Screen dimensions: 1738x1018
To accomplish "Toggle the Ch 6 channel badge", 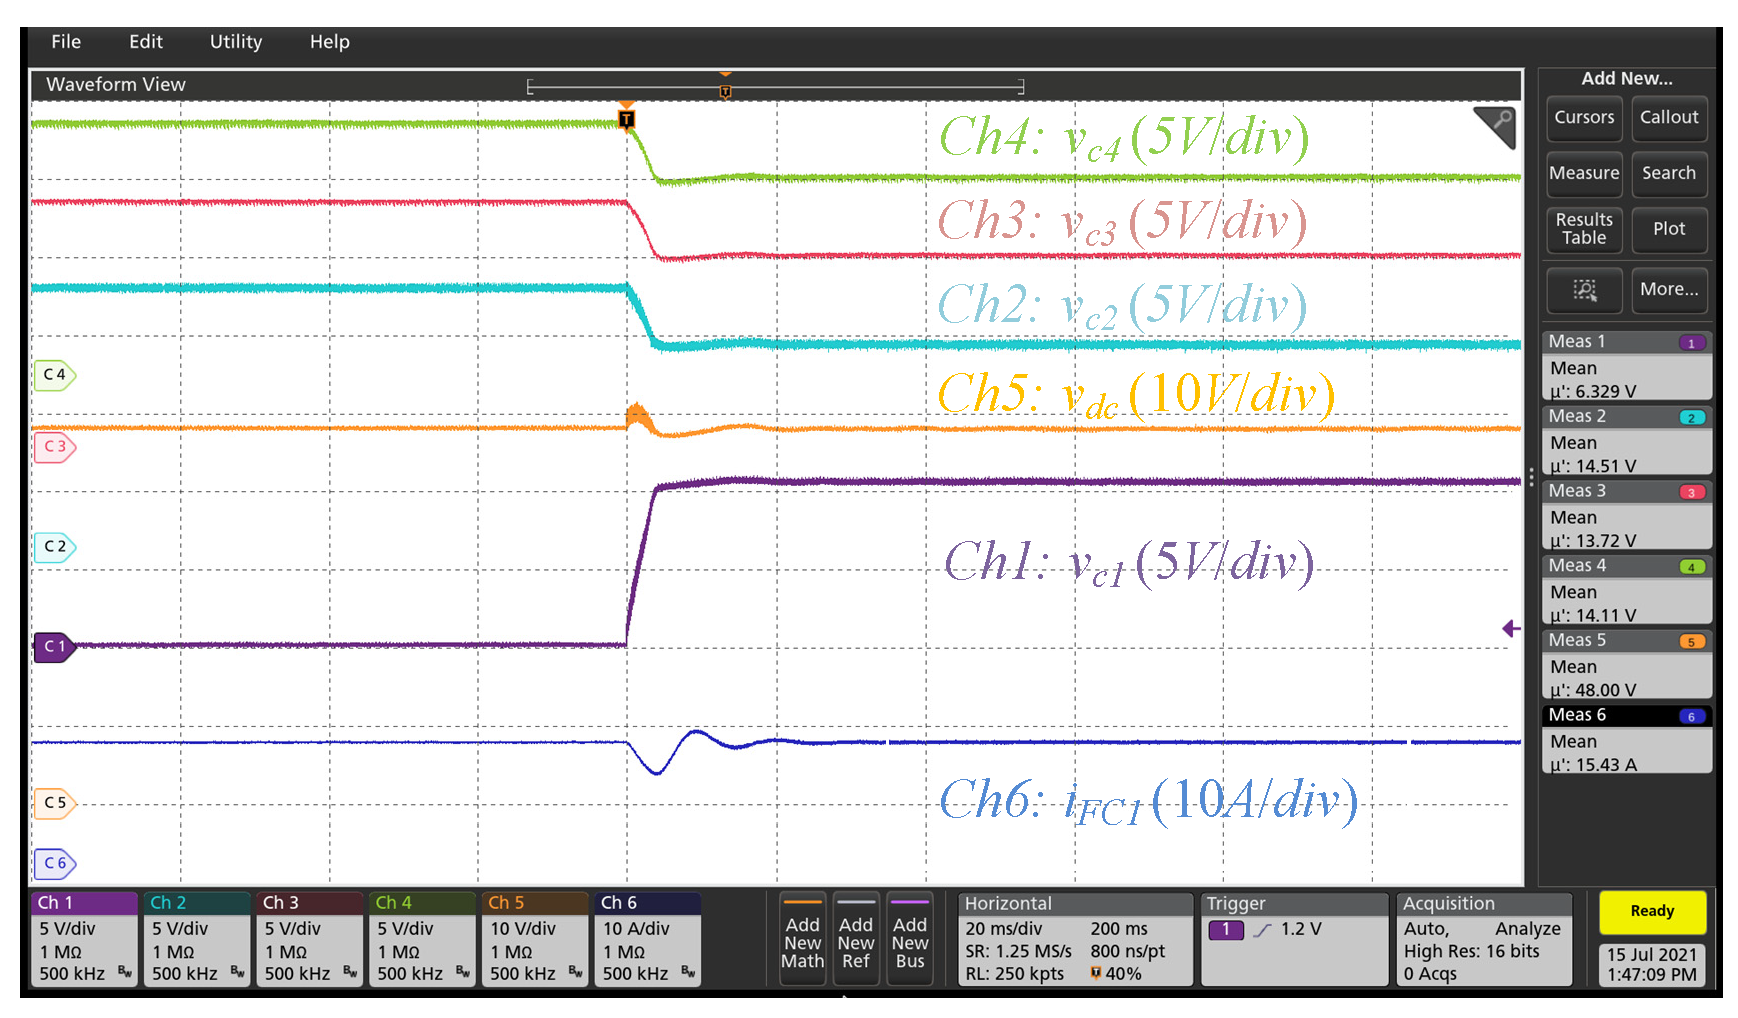I will point(647,939).
